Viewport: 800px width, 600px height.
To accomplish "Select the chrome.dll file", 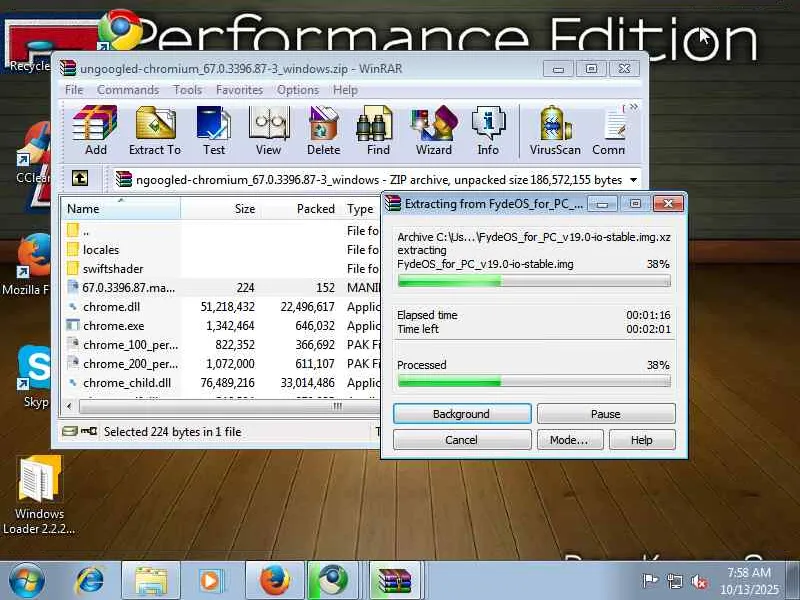I will (221, 307).
